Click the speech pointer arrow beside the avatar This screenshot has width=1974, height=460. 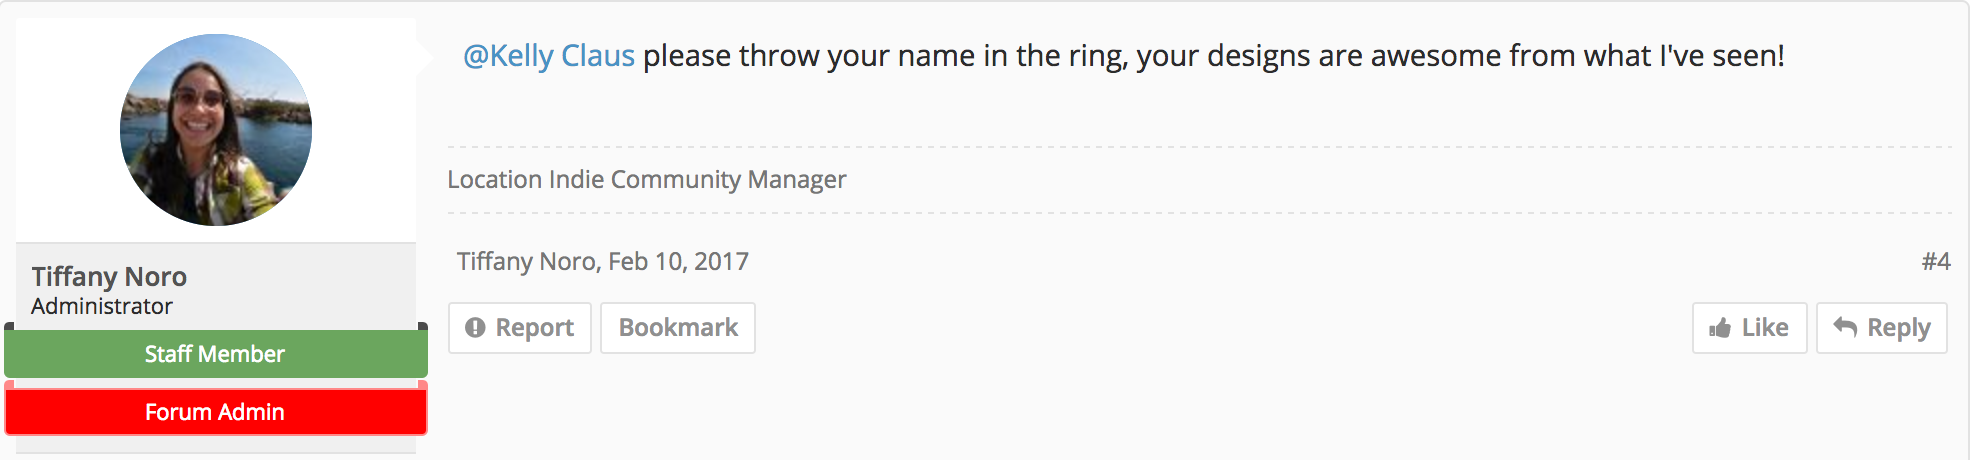click(425, 57)
